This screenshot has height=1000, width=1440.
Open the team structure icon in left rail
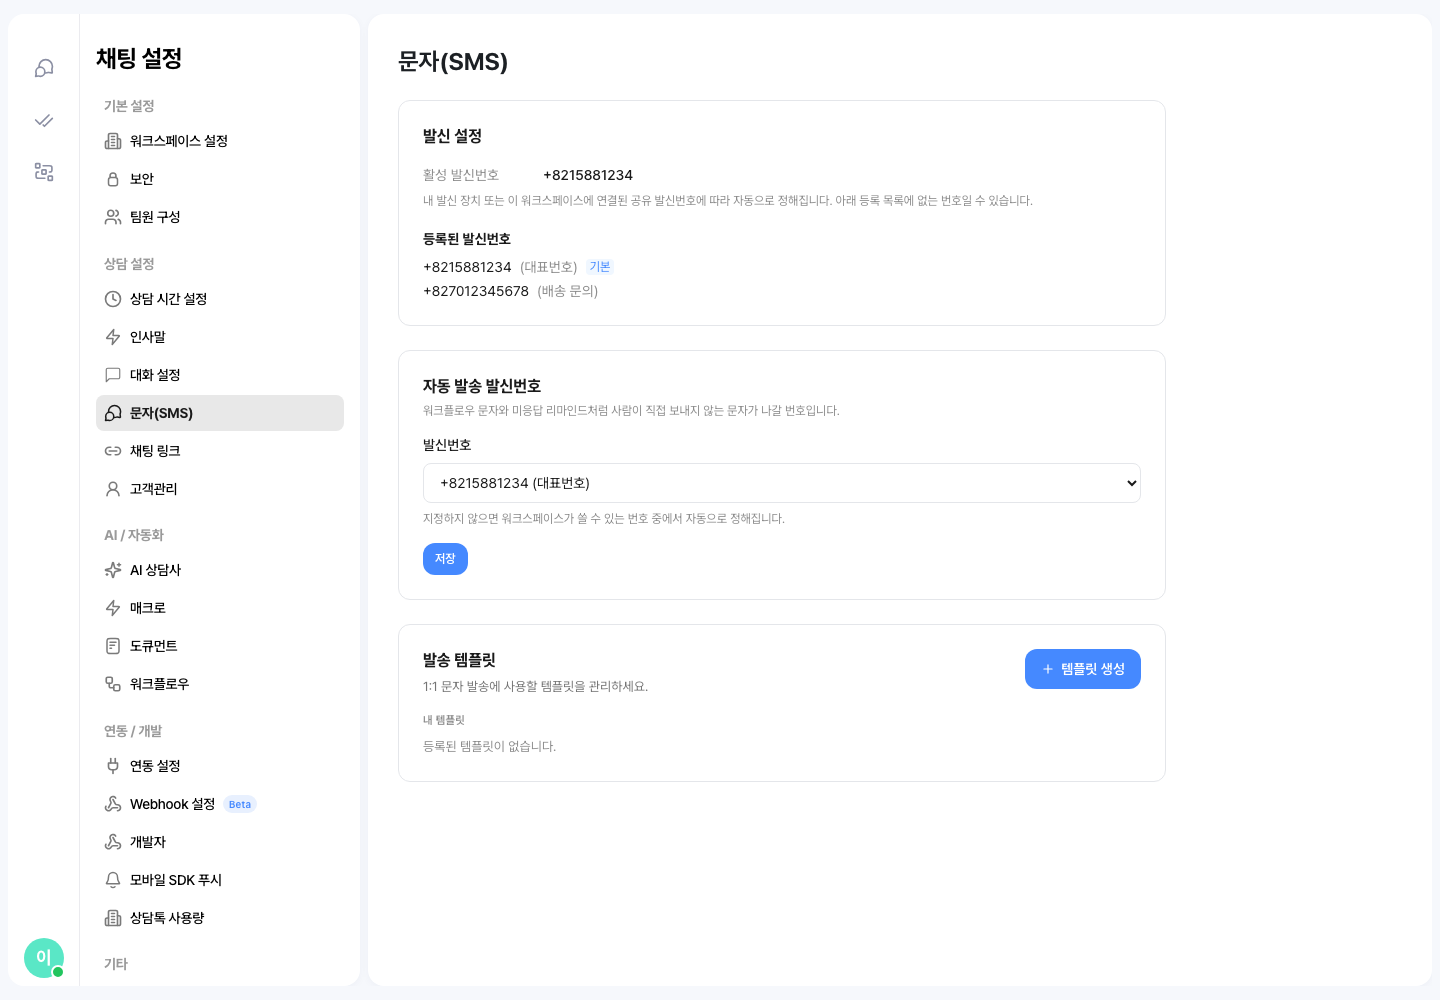[44, 172]
